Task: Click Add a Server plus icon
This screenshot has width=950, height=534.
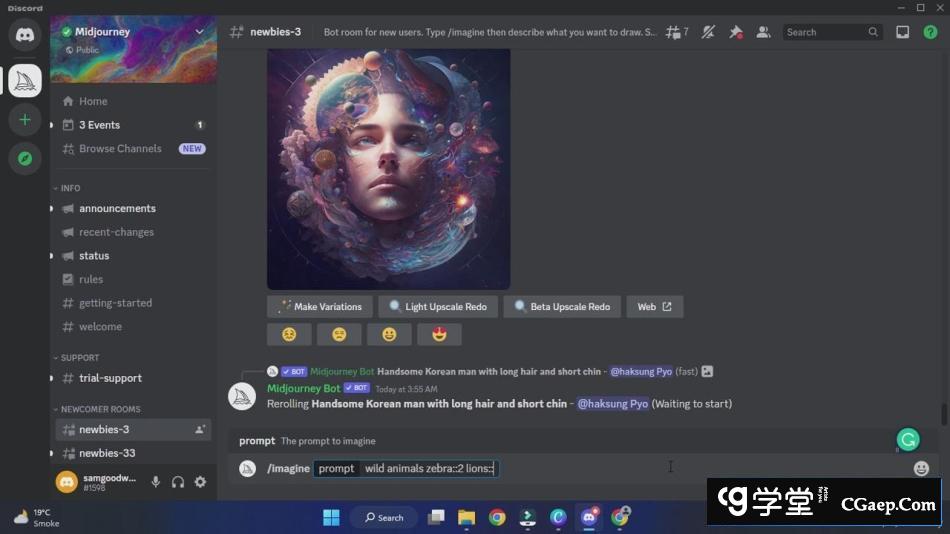Action: [25, 120]
